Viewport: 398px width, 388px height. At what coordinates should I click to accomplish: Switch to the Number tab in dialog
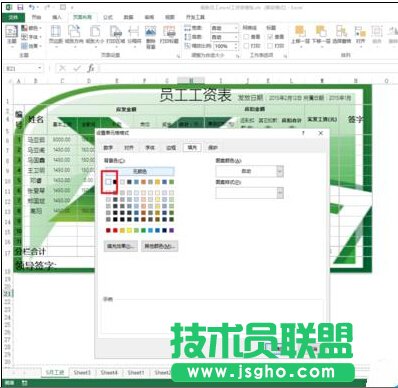108,147
